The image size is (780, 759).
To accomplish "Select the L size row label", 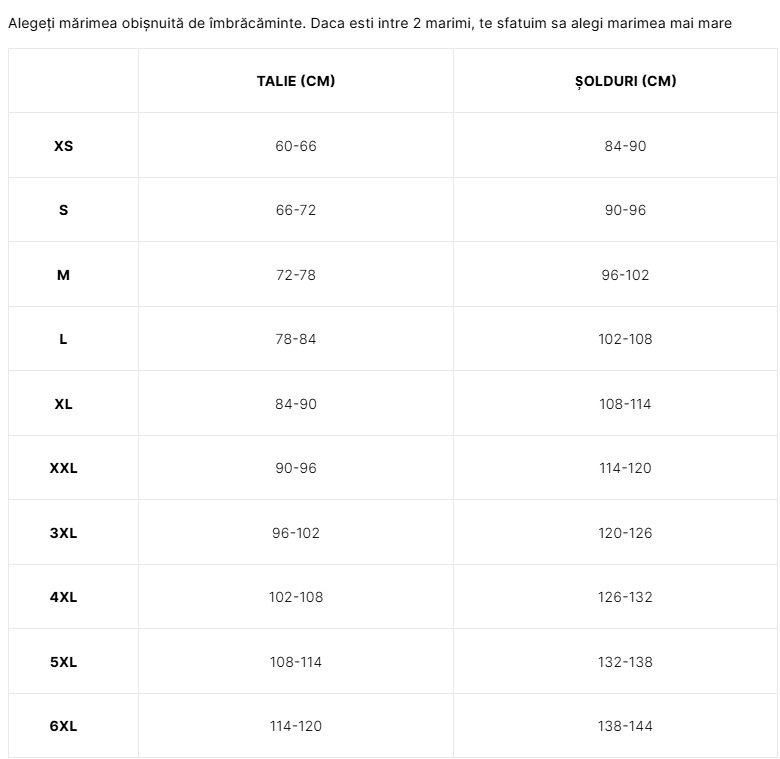I will pyautogui.click(x=63, y=339).
